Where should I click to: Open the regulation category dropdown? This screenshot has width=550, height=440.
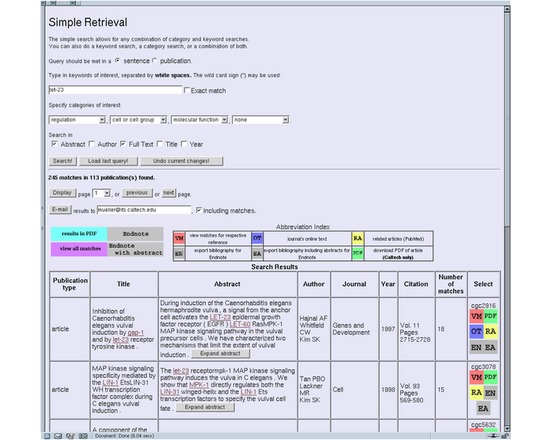click(x=77, y=120)
